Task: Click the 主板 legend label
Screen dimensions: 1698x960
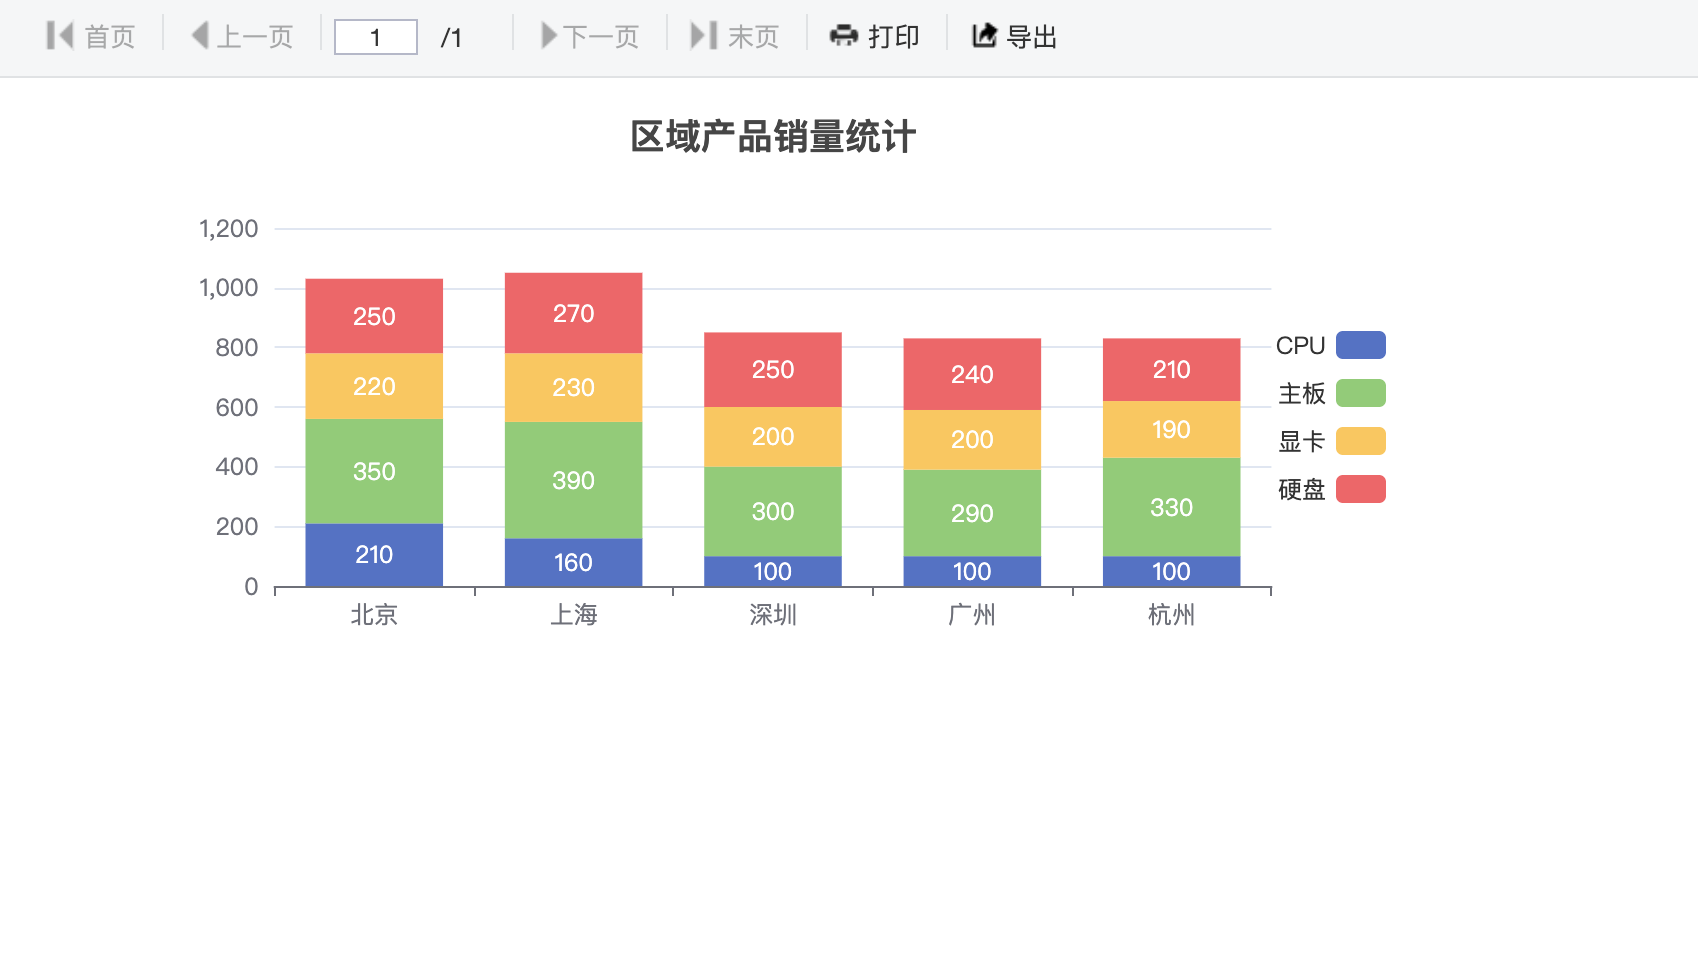Action: (1302, 393)
